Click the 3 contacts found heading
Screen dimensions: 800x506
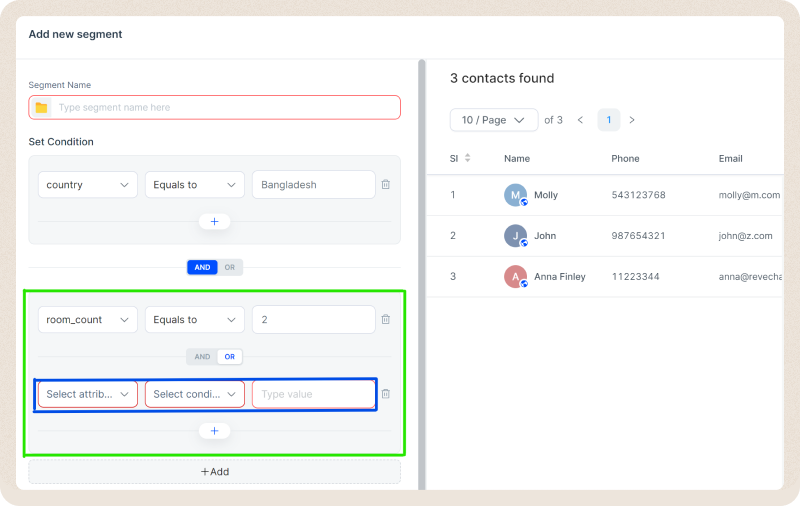(x=502, y=78)
